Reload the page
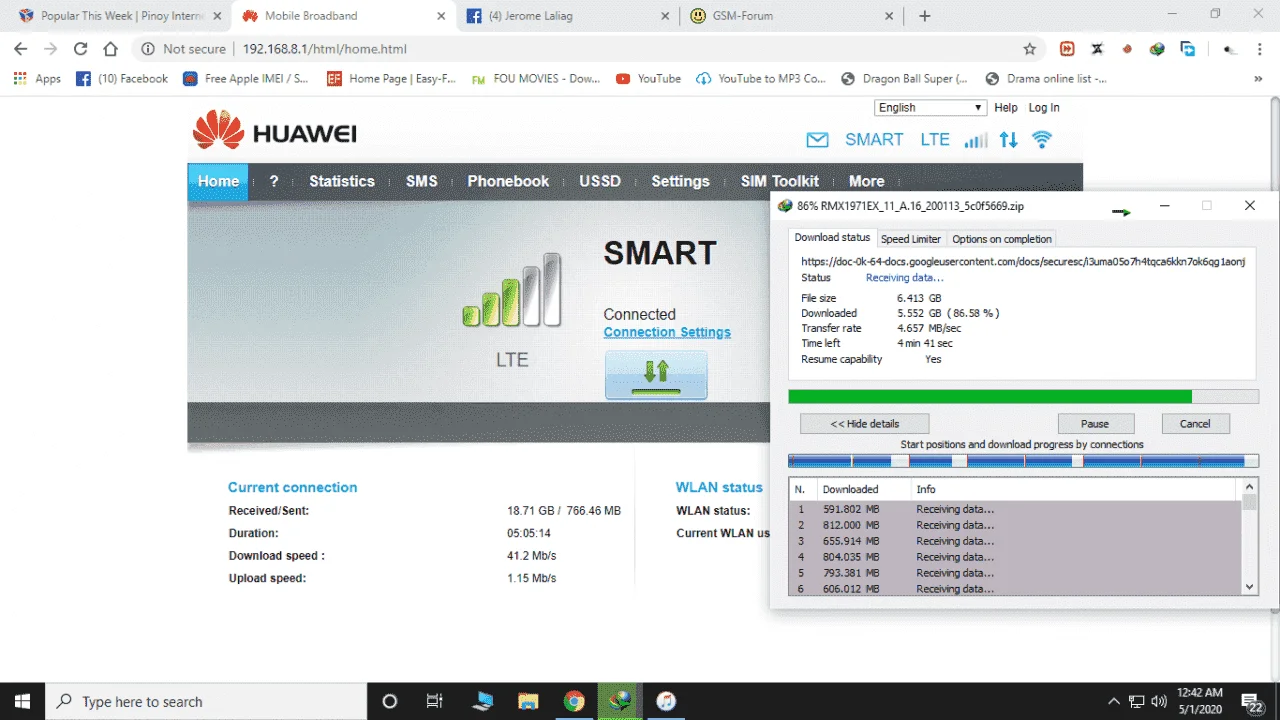 81,49
